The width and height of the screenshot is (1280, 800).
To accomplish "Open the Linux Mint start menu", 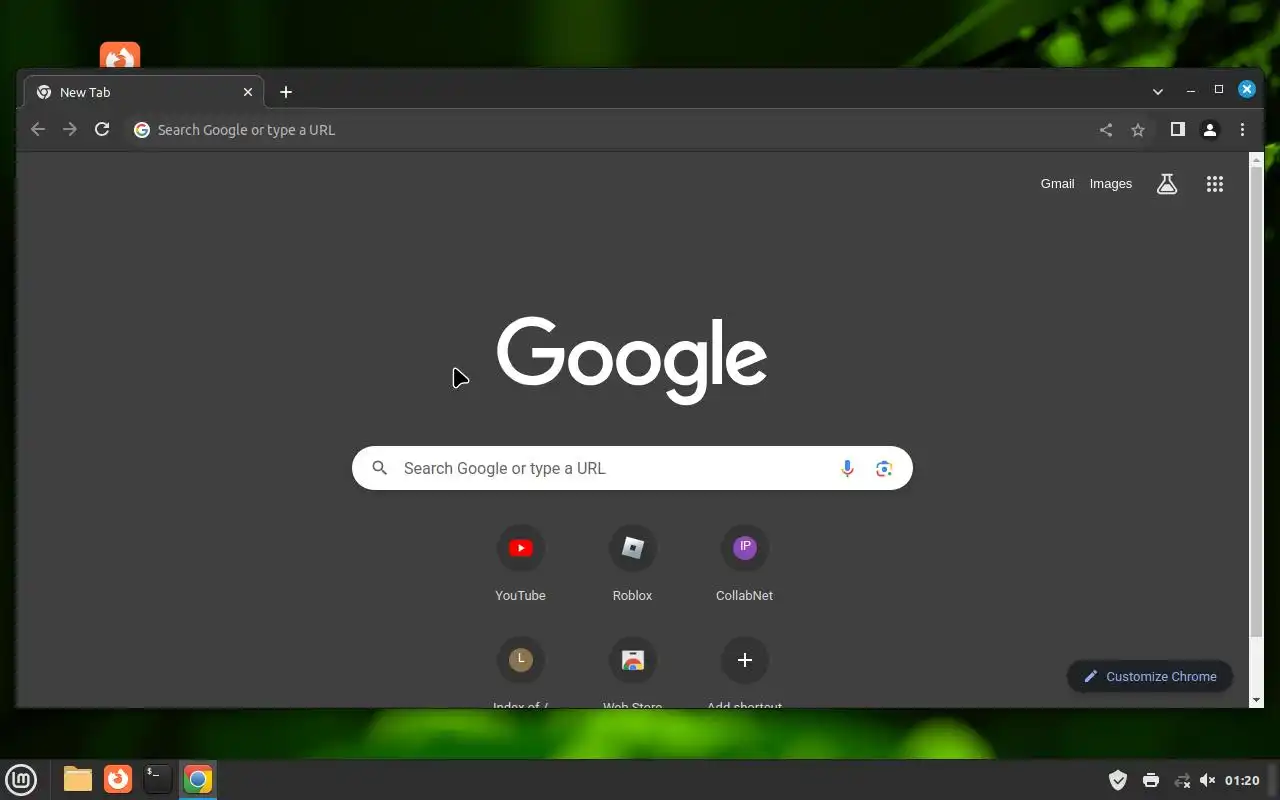I will (21, 779).
